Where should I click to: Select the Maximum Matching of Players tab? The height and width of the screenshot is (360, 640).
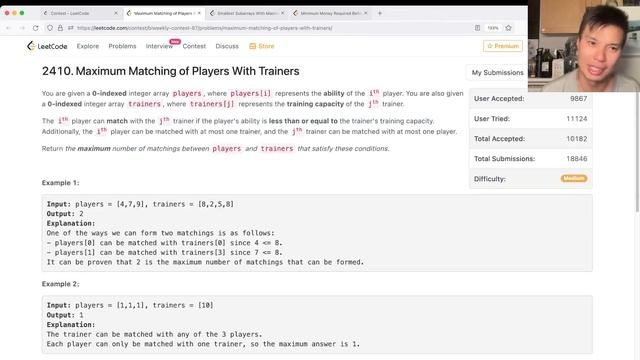coord(163,13)
